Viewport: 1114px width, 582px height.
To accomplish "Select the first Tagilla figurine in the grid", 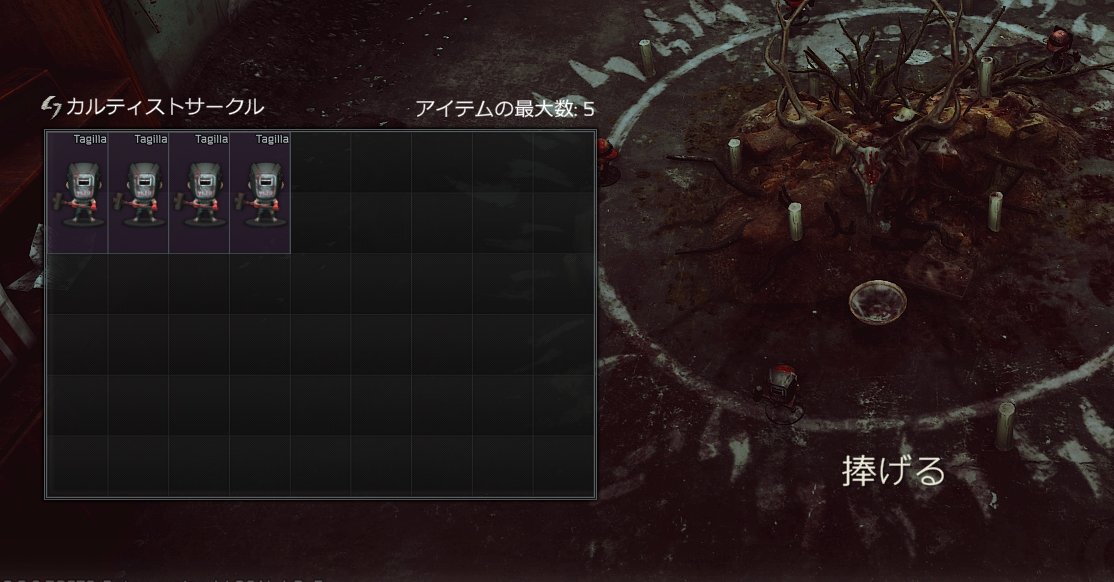I will [77, 193].
